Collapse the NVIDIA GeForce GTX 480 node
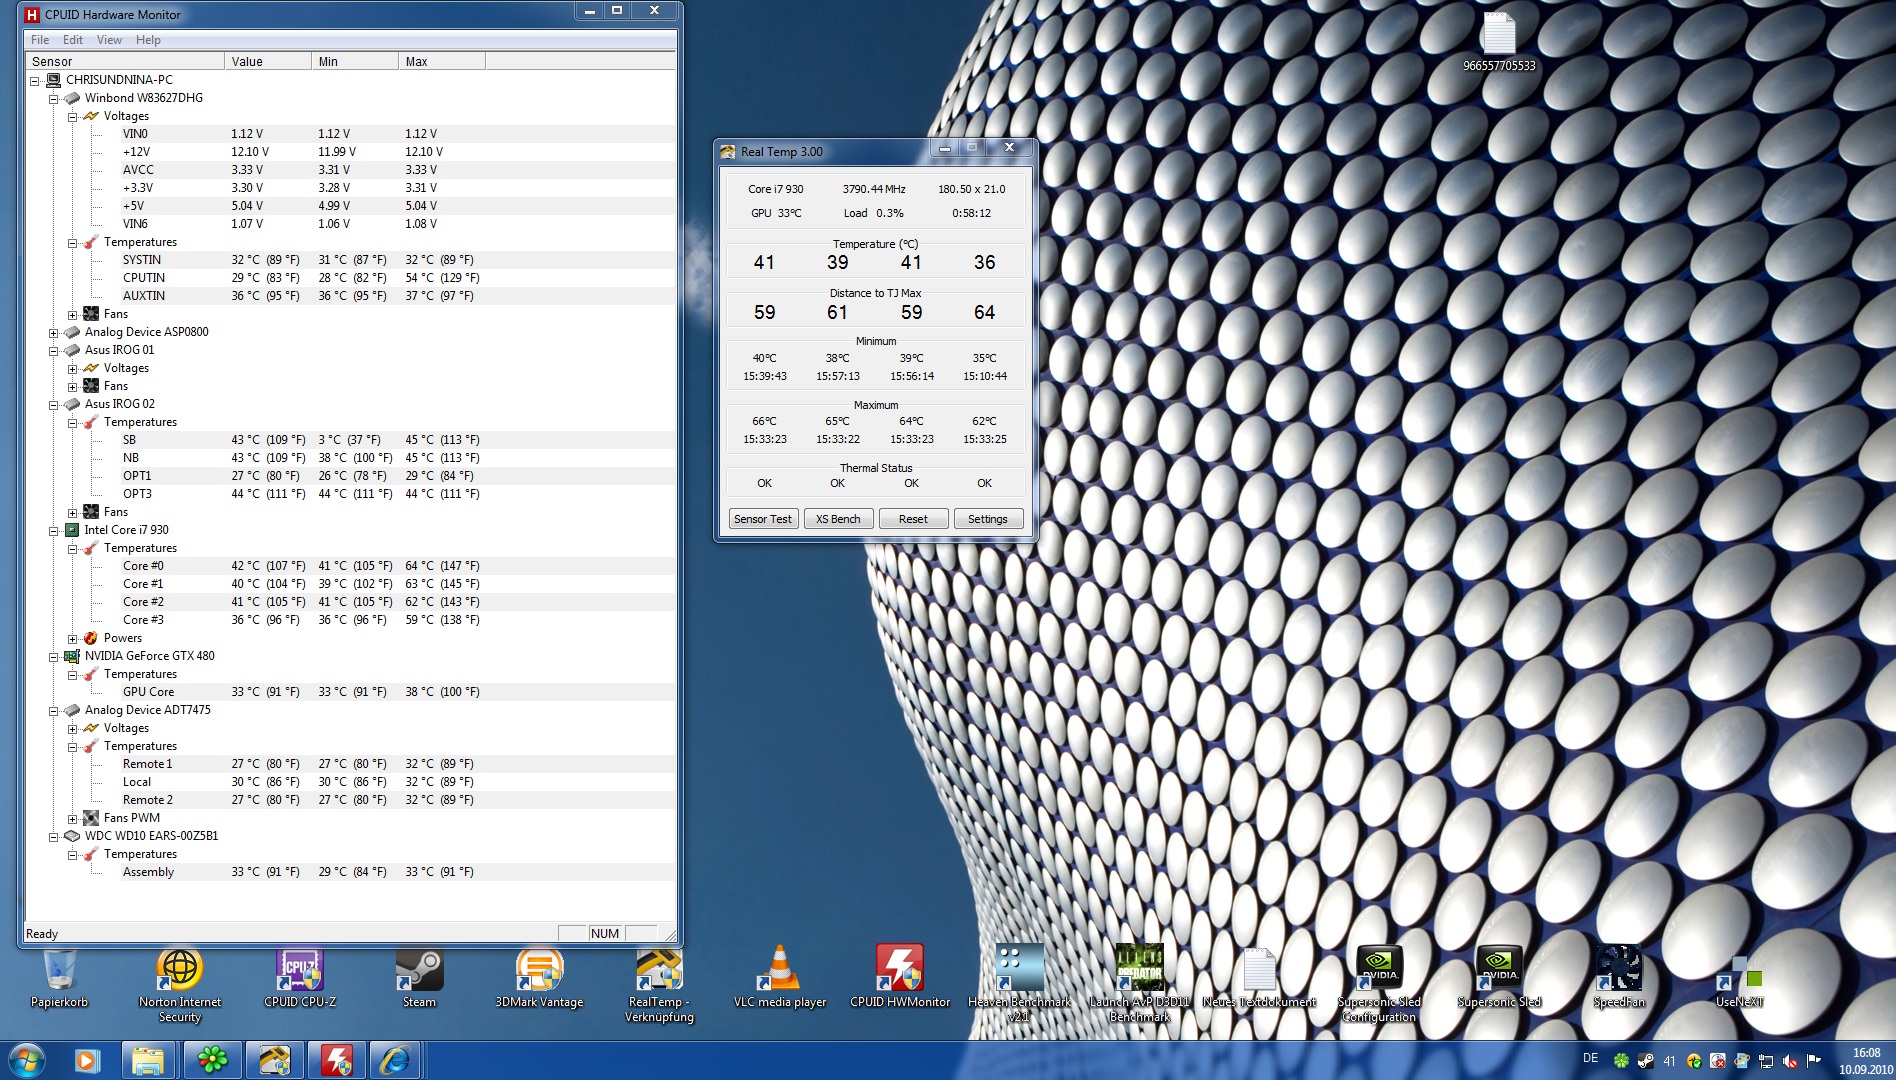The image size is (1896, 1080). click(54, 657)
